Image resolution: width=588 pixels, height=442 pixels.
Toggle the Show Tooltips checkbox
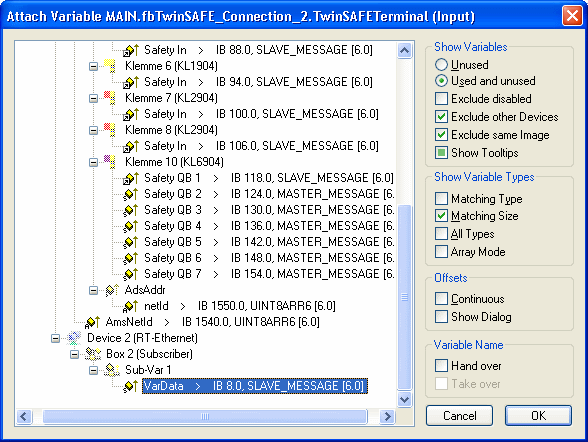tap(441, 153)
